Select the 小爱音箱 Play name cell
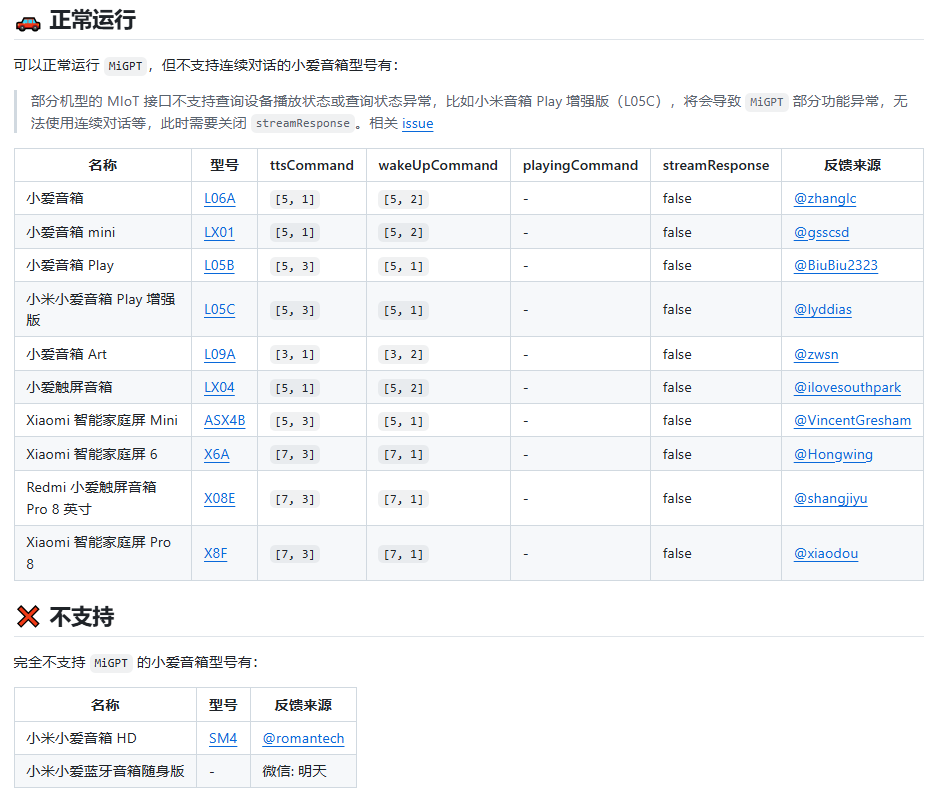The height and width of the screenshot is (790, 929). pyautogui.click(x=102, y=266)
